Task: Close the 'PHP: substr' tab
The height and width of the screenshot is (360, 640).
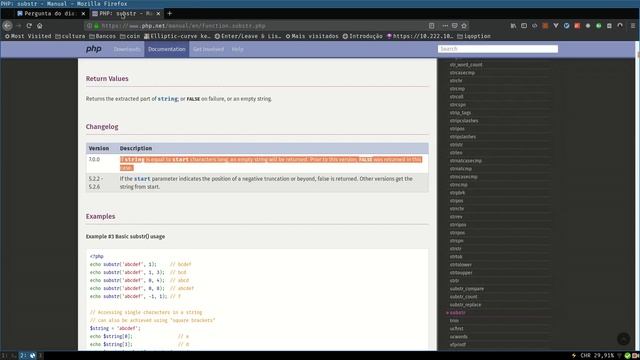Action: (x=158, y=13)
